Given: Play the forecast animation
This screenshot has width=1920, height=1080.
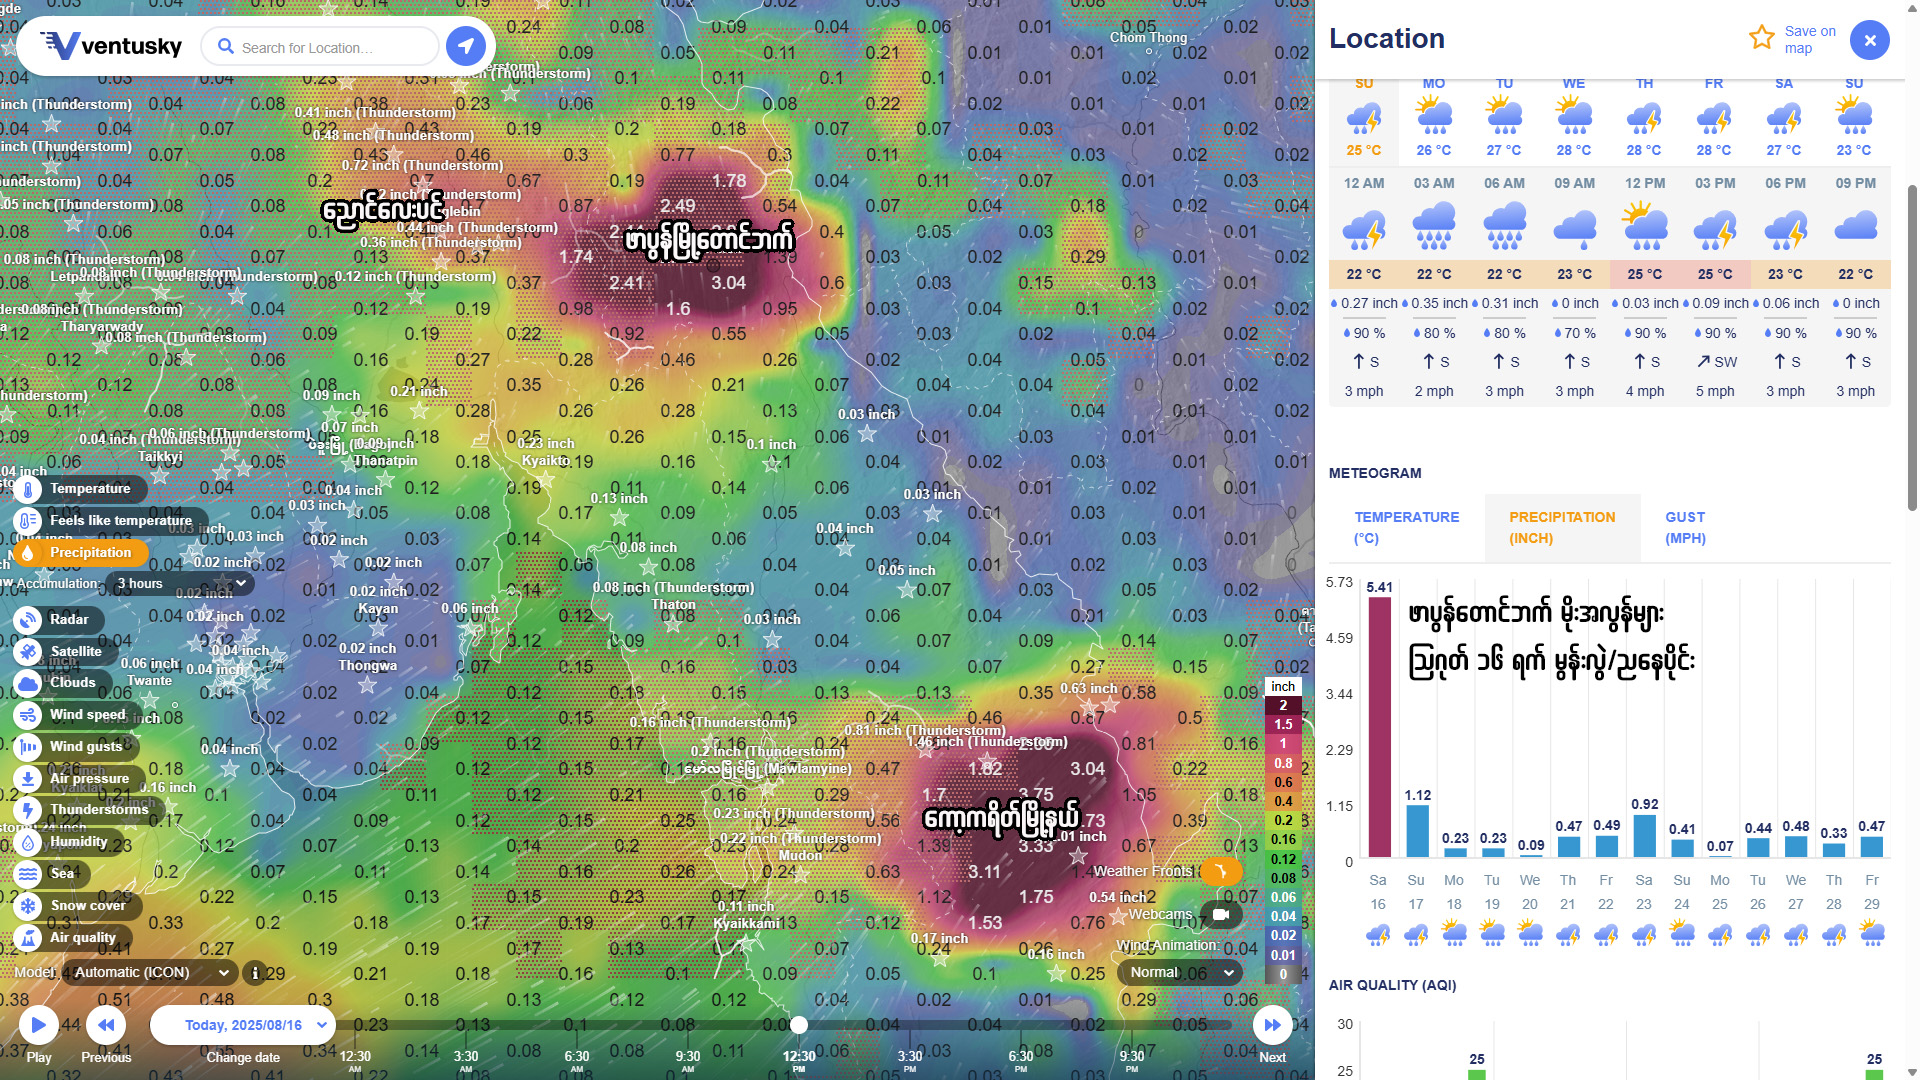Looking at the screenshot, I should (38, 1025).
